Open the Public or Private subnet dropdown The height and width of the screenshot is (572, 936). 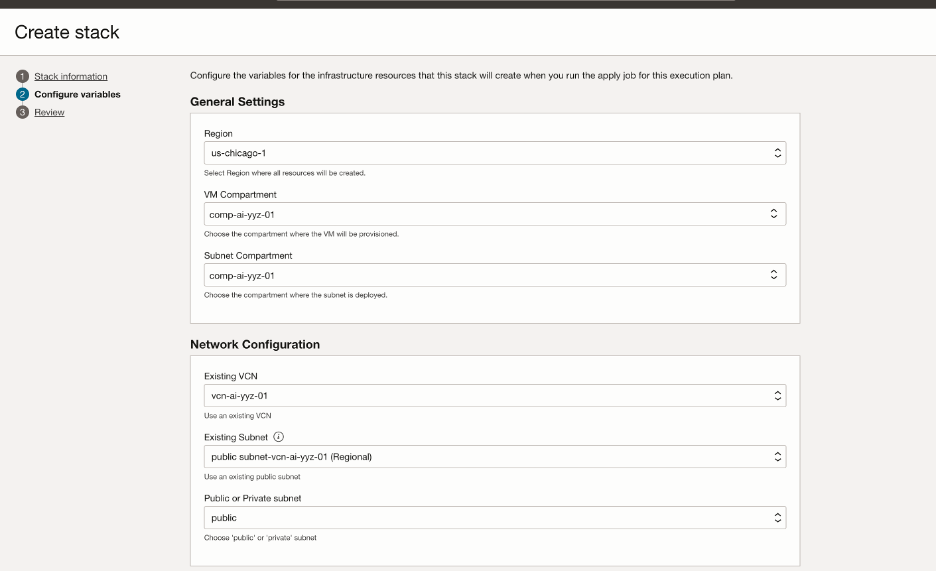coord(480,518)
